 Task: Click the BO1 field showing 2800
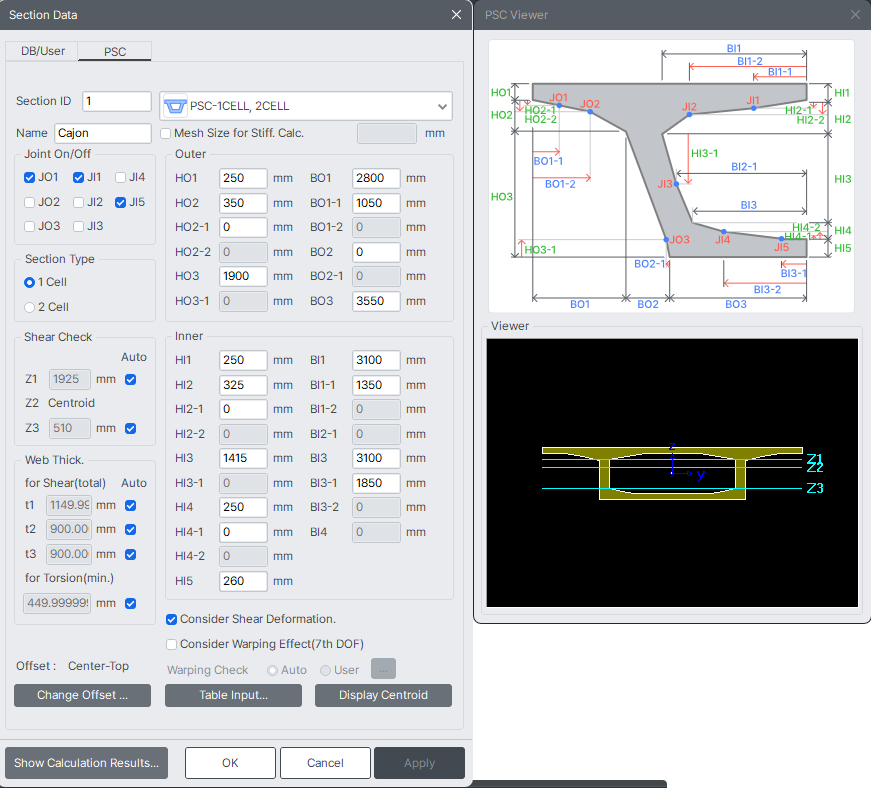pyautogui.click(x=376, y=178)
